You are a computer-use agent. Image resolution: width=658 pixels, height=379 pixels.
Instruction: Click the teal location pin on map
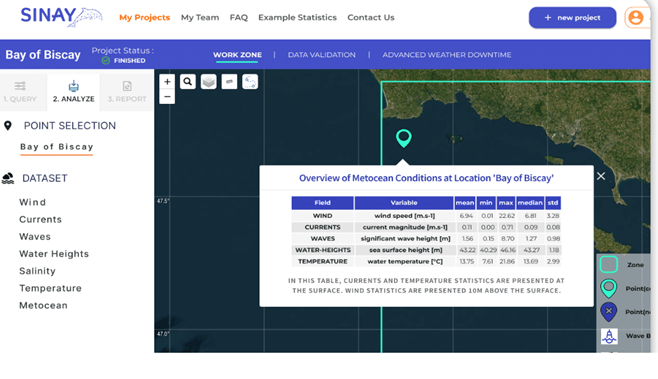pyautogui.click(x=404, y=138)
